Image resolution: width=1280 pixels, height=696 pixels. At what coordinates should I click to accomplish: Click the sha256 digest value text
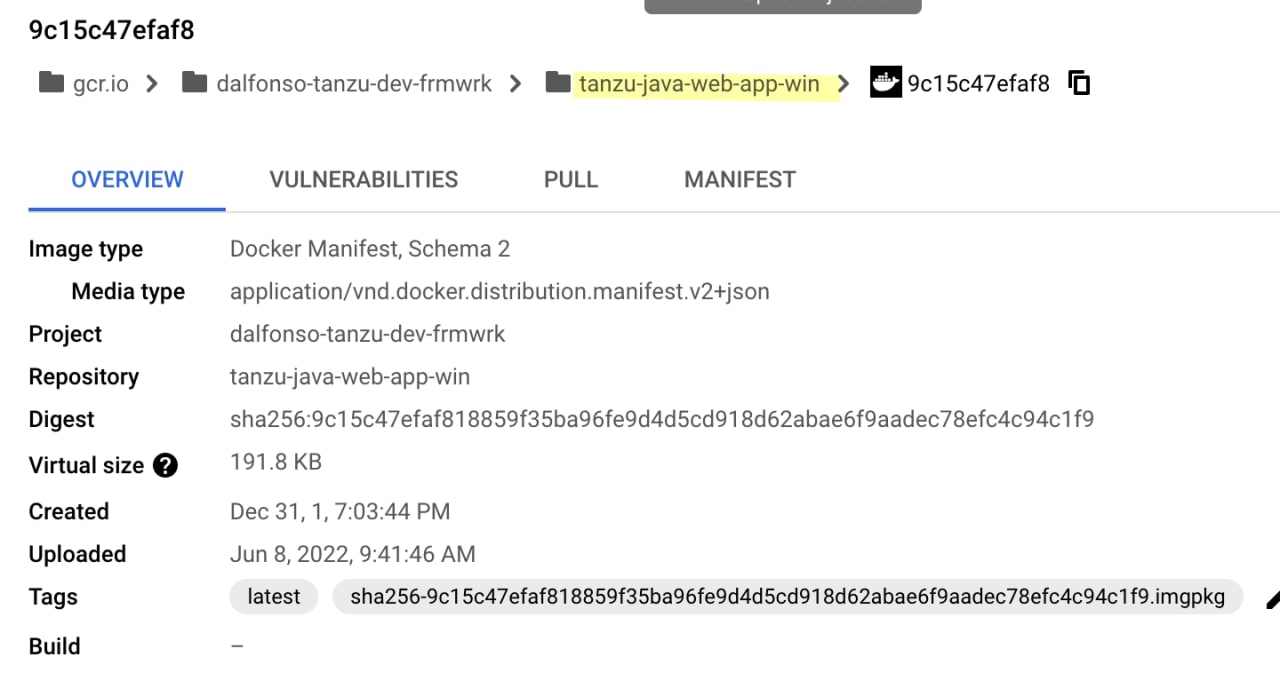[x=662, y=419]
